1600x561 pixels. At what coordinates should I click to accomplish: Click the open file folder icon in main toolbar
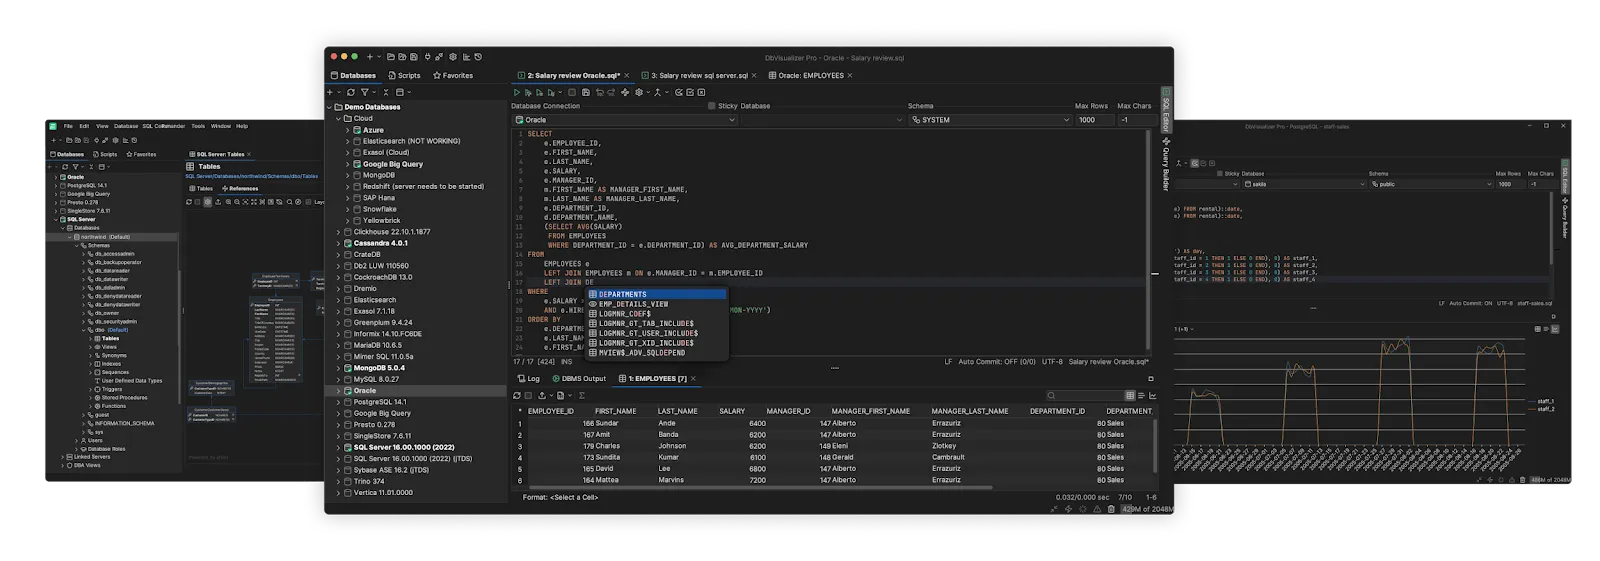tap(390, 57)
